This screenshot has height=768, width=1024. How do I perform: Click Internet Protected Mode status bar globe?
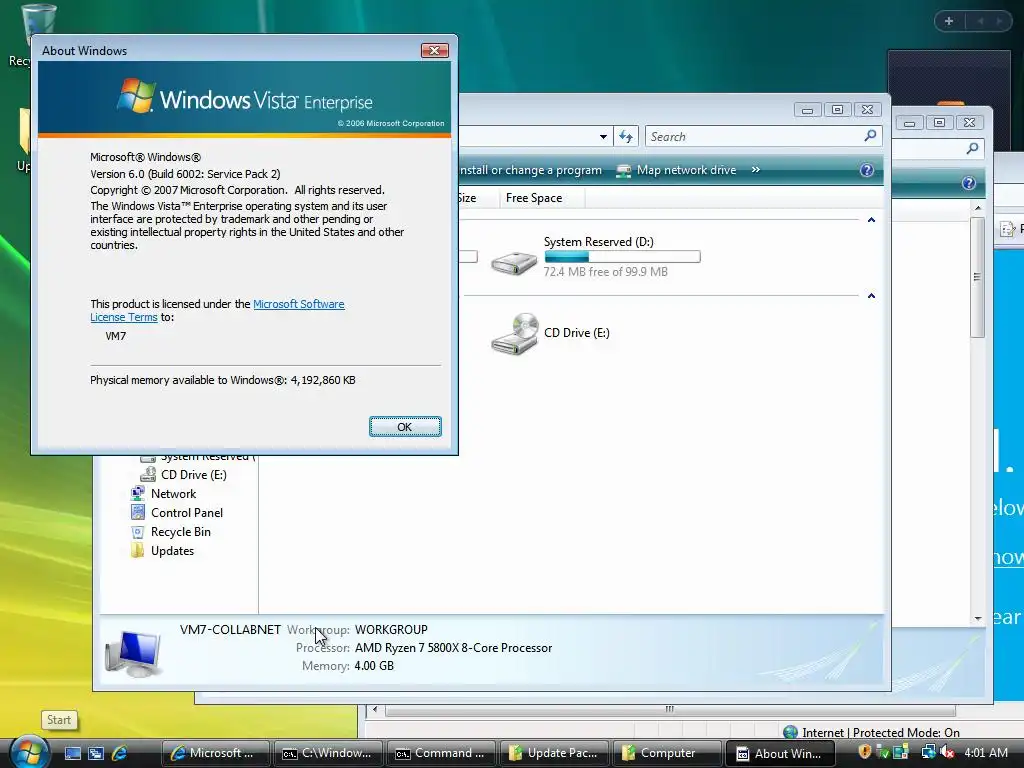tap(790, 732)
